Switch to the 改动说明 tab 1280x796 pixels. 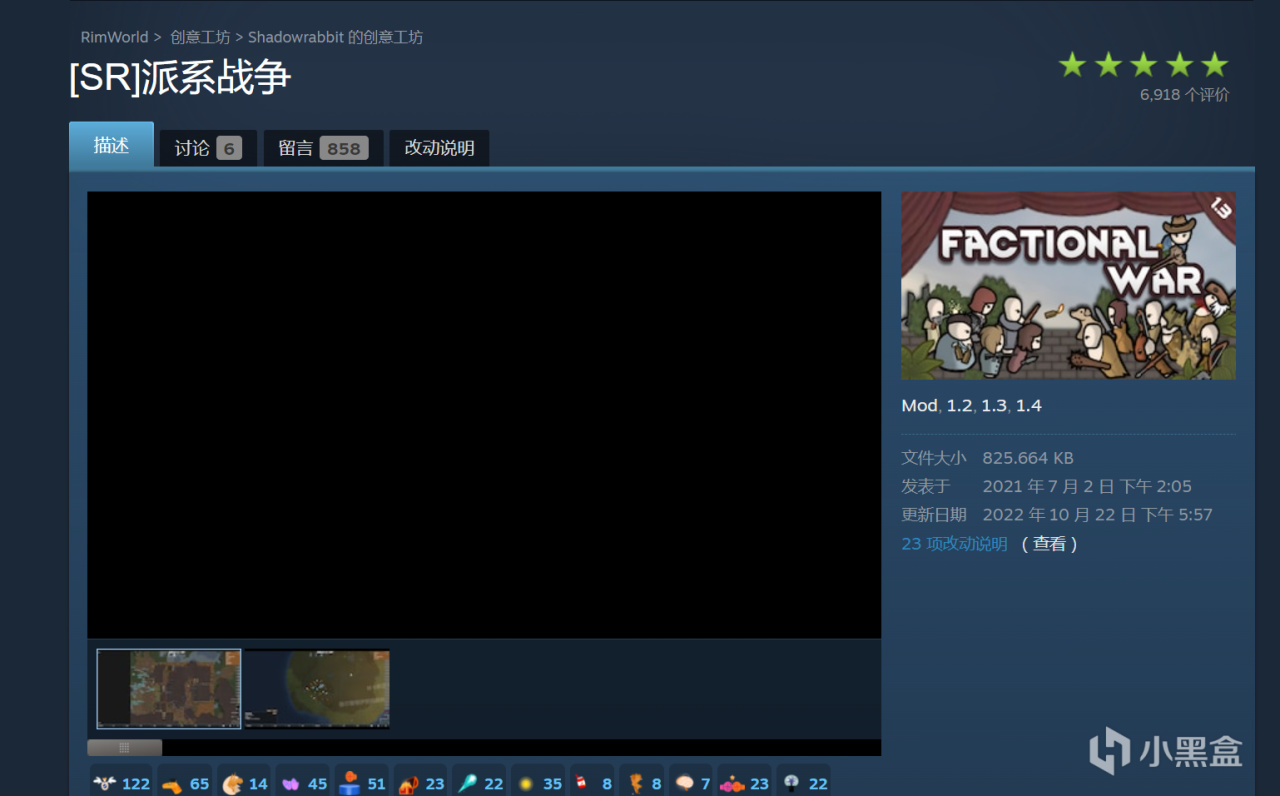[x=439, y=148]
